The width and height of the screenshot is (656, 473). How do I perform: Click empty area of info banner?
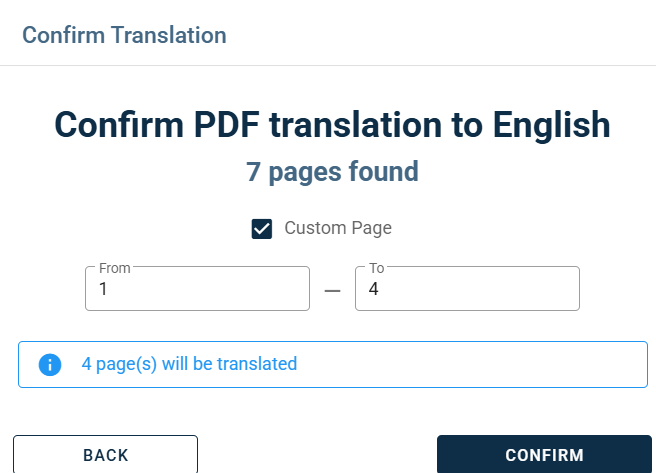pos(480,364)
